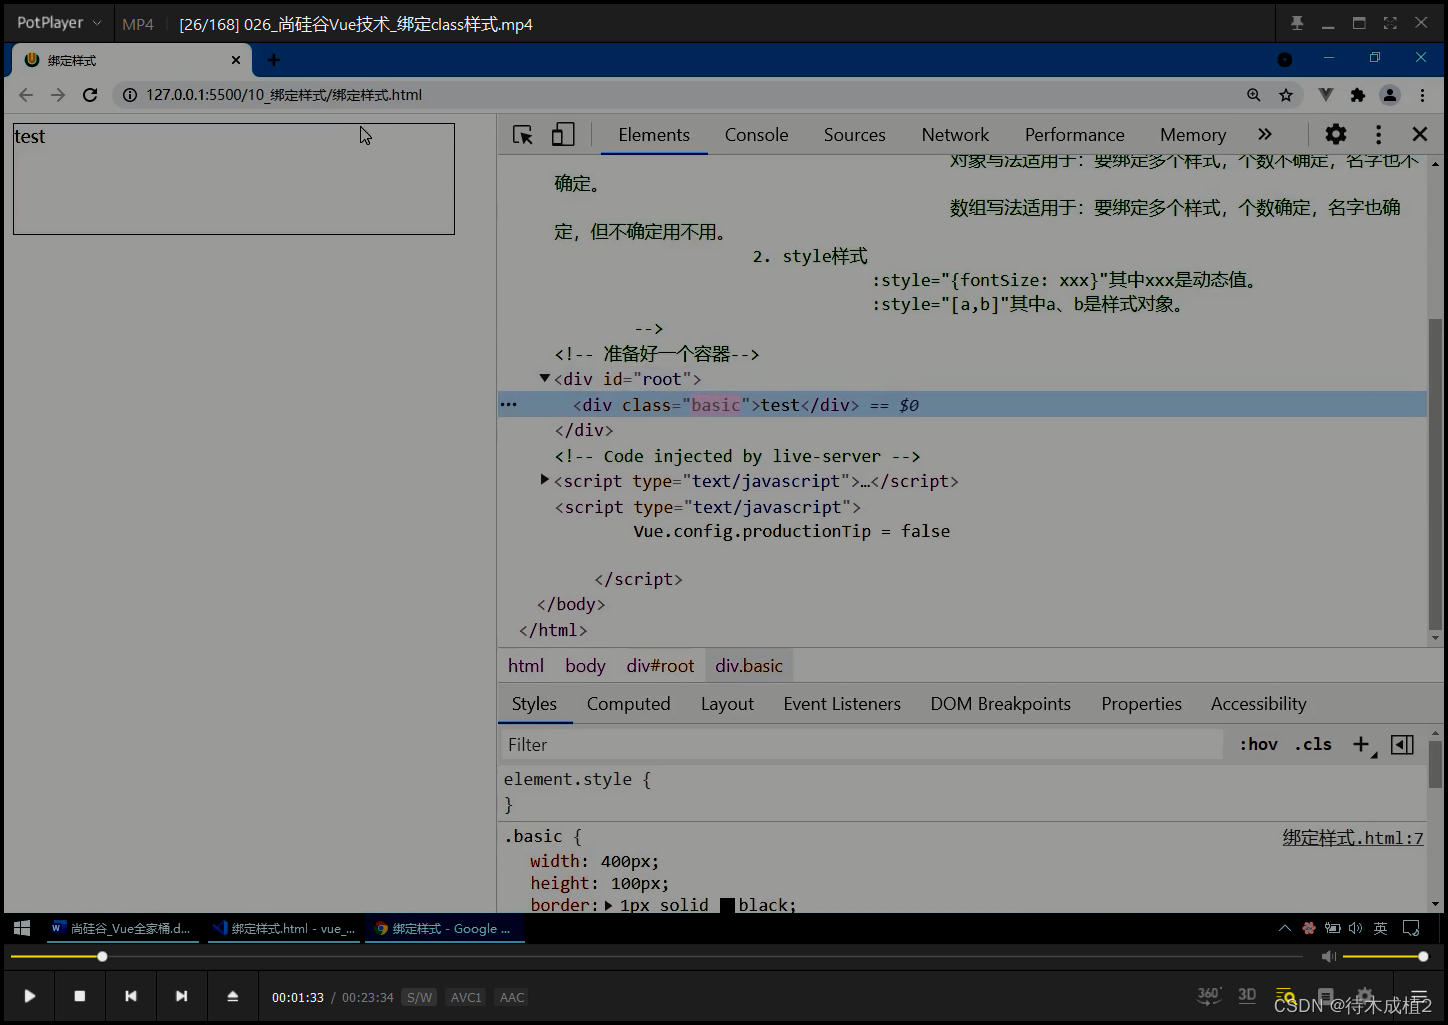The height and width of the screenshot is (1025, 1448).
Task: Toggle the :hov element state panel
Action: click(1258, 744)
